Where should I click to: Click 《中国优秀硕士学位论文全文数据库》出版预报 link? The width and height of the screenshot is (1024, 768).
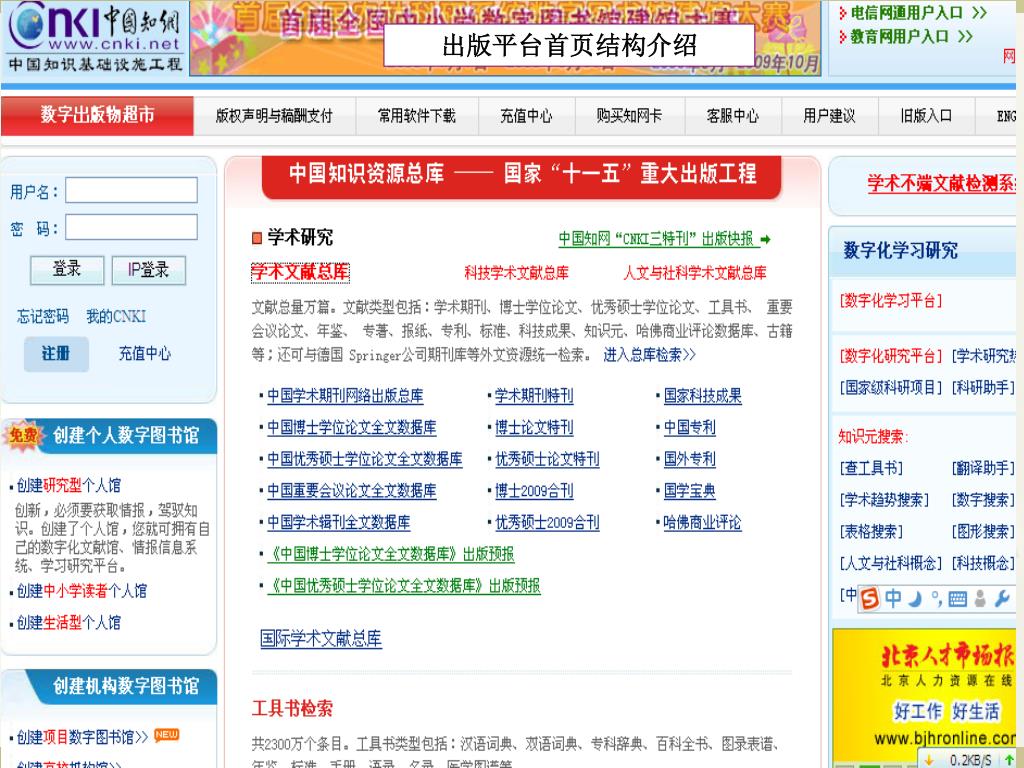click(x=404, y=586)
